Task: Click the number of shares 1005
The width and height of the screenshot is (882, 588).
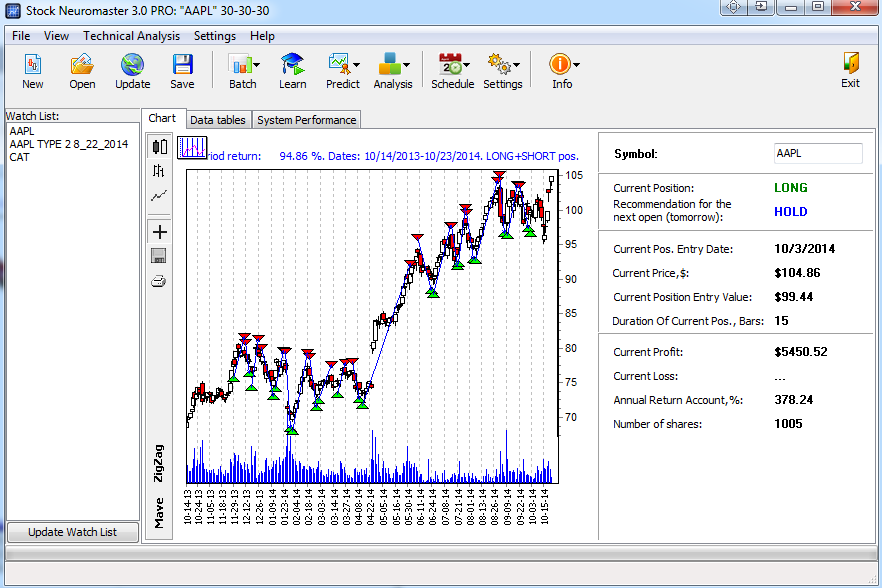Action: point(788,424)
